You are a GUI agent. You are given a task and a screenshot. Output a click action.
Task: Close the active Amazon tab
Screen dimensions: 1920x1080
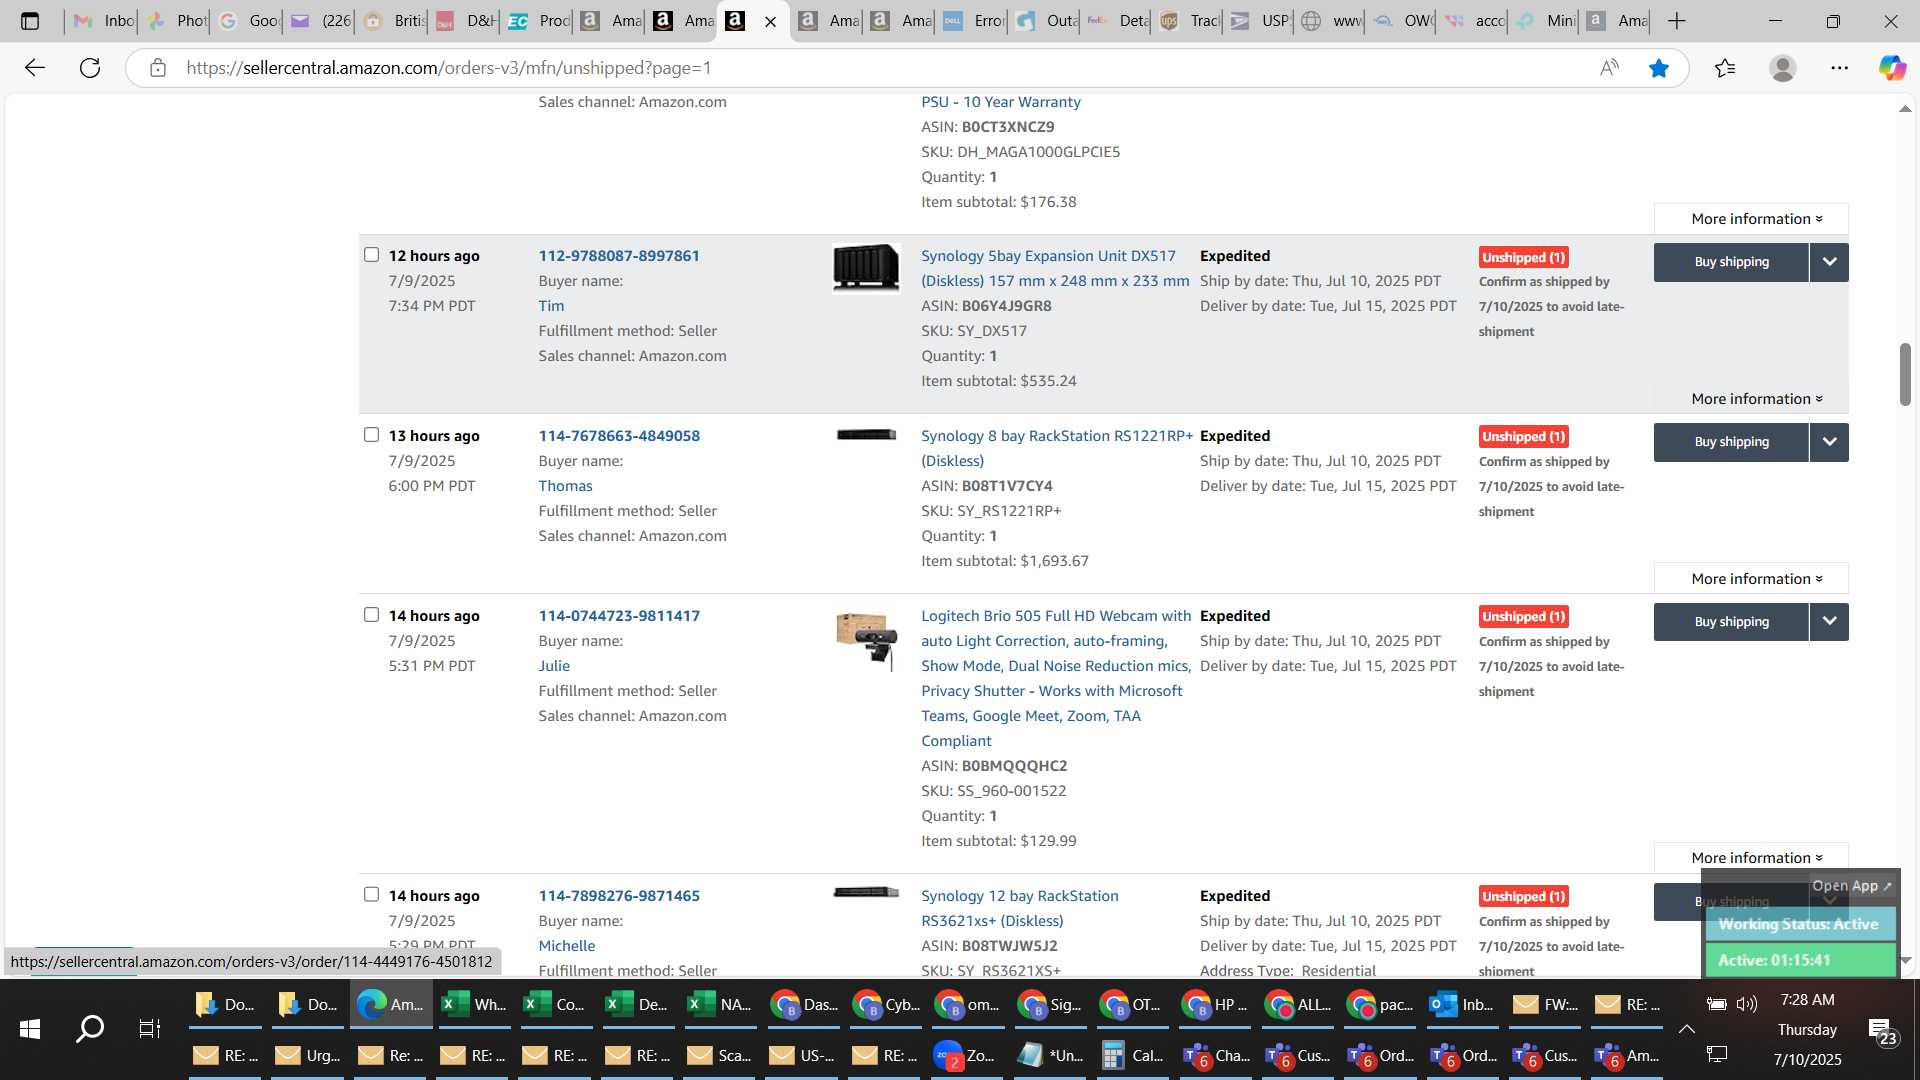pyautogui.click(x=770, y=21)
